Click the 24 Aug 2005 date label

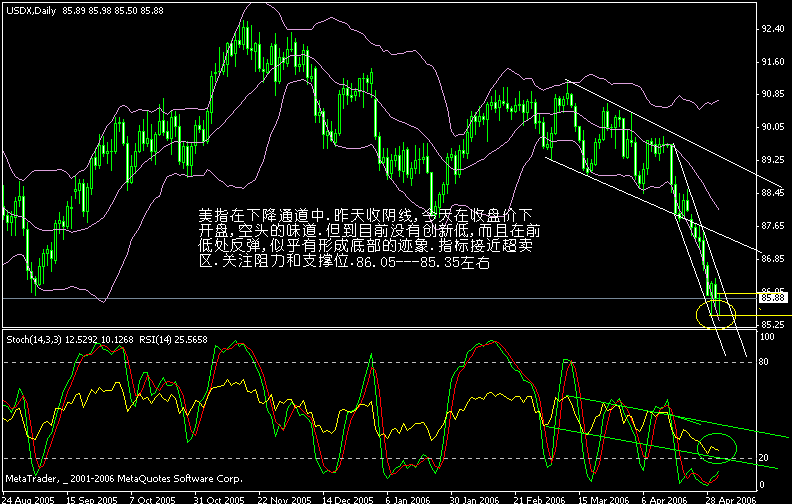(28, 500)
